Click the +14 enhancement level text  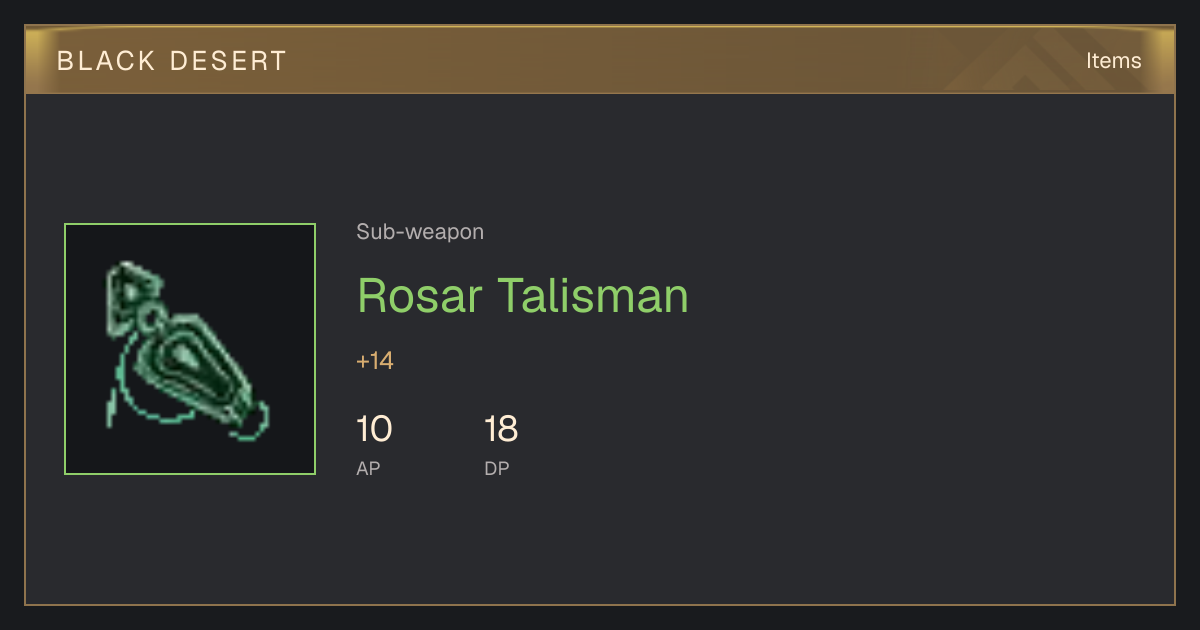(375, 361)
